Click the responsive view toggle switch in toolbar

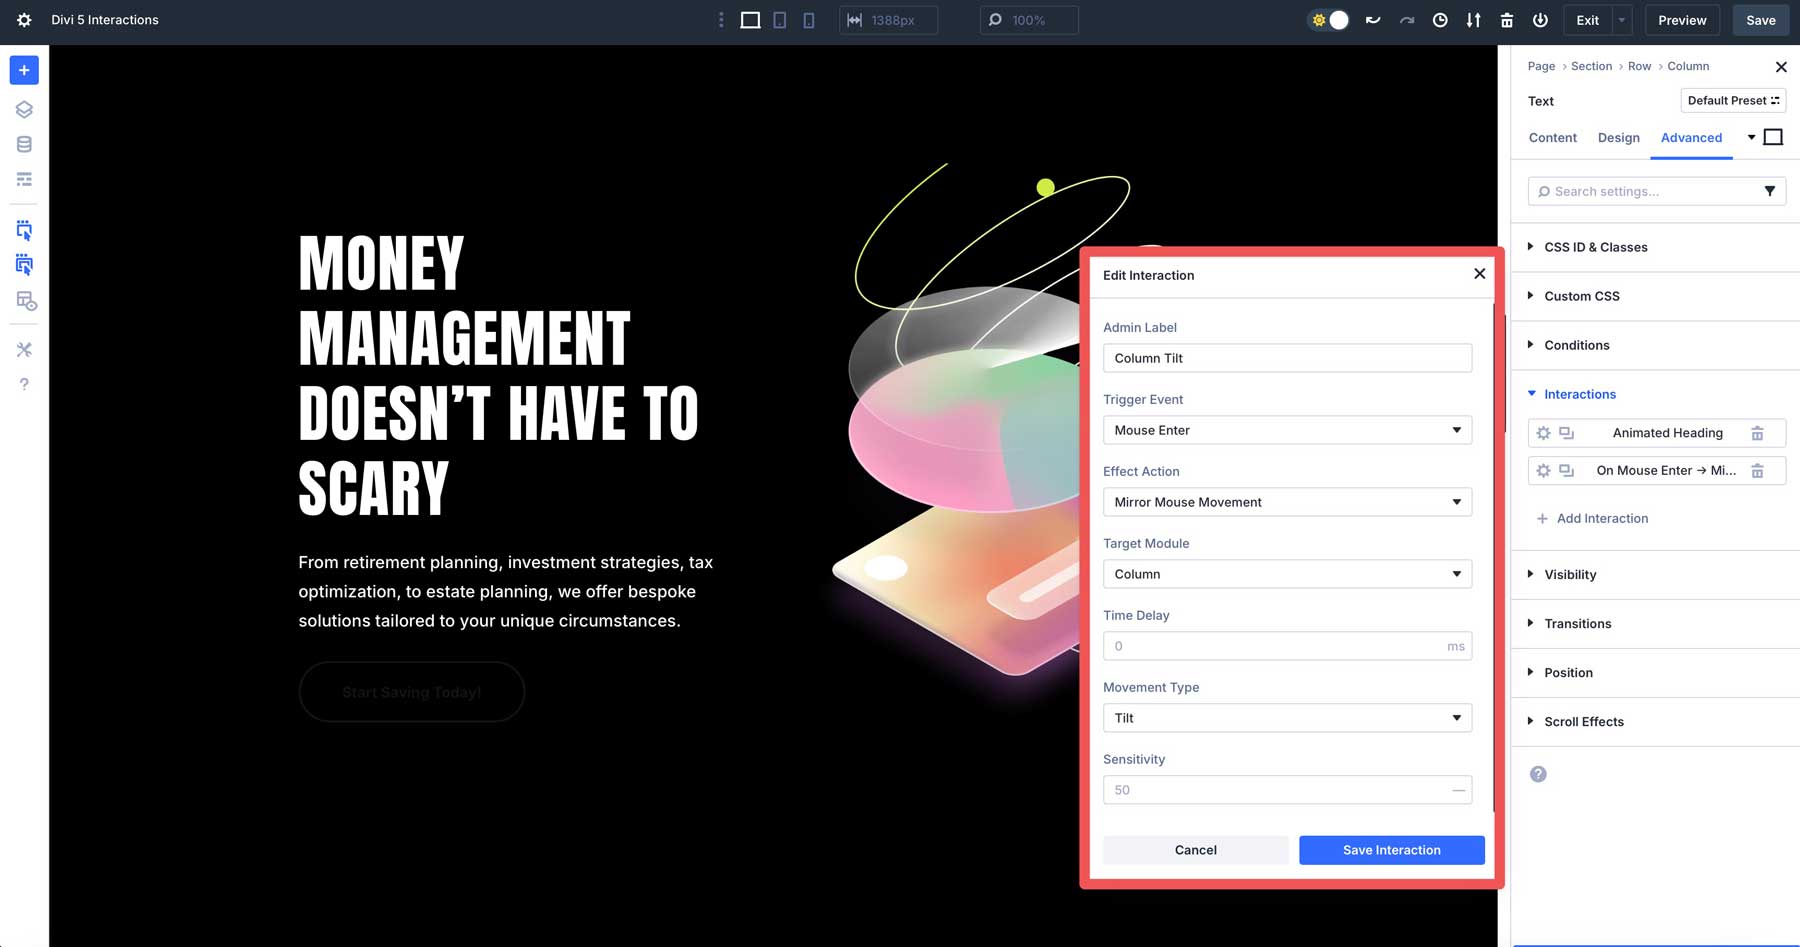click(x=1328, y=19)
